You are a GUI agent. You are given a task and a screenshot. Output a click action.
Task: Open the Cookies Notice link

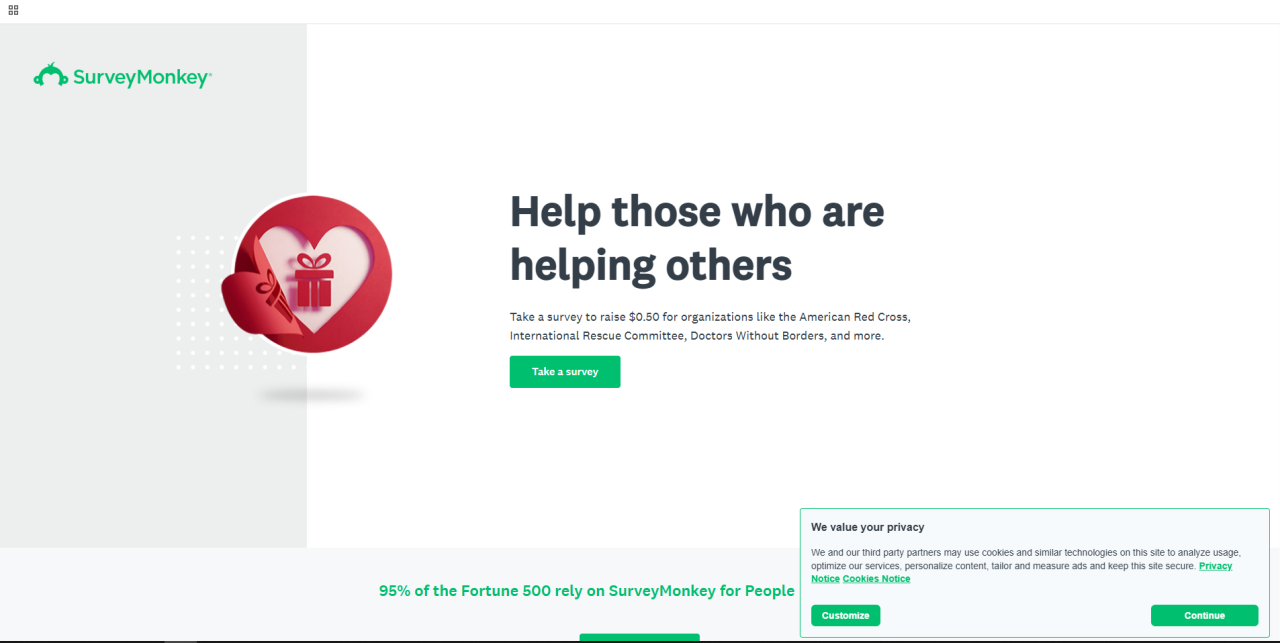point(876,579)
